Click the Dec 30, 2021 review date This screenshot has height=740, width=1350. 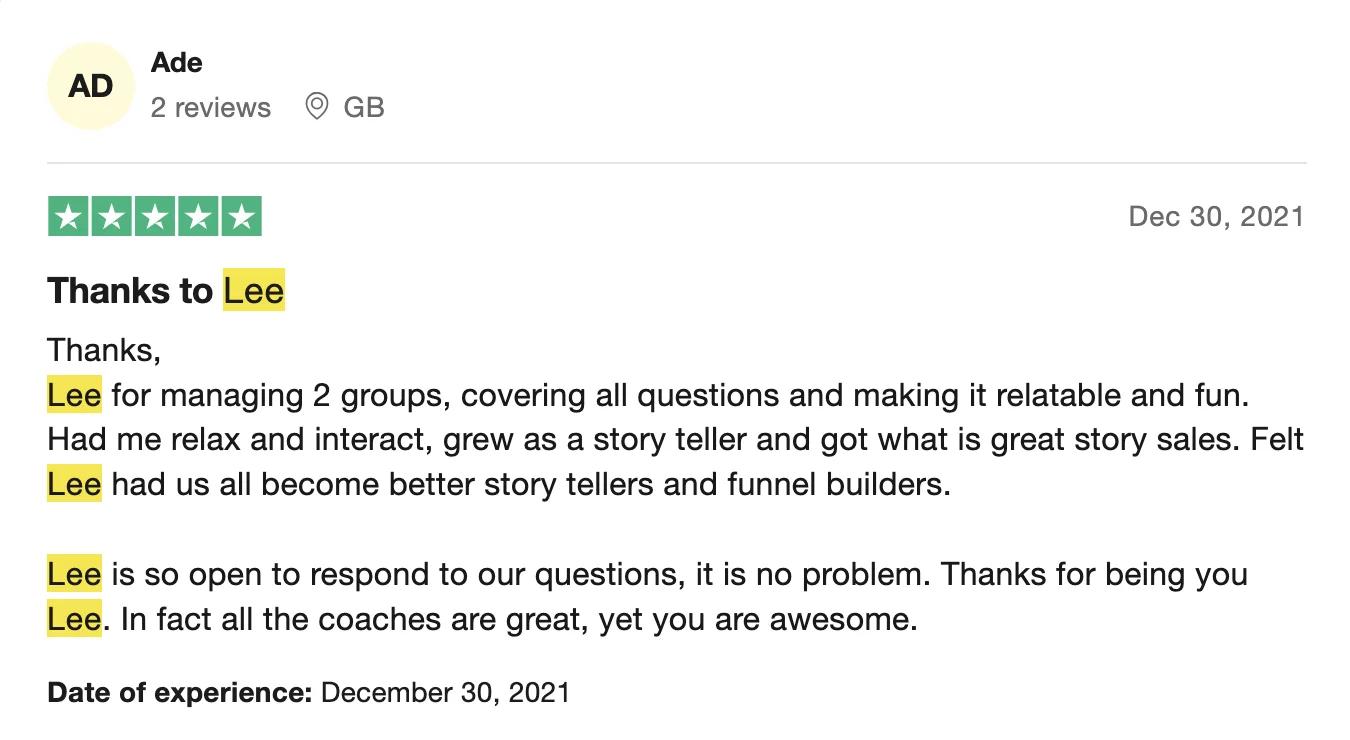(x=1216, y=216)
